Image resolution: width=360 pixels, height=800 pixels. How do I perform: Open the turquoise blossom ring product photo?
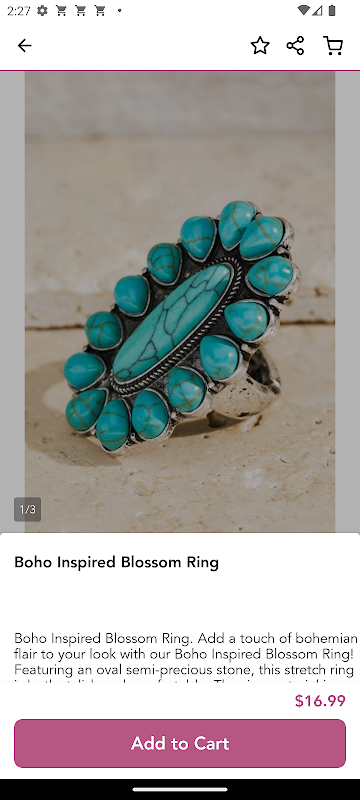(180, 302)
